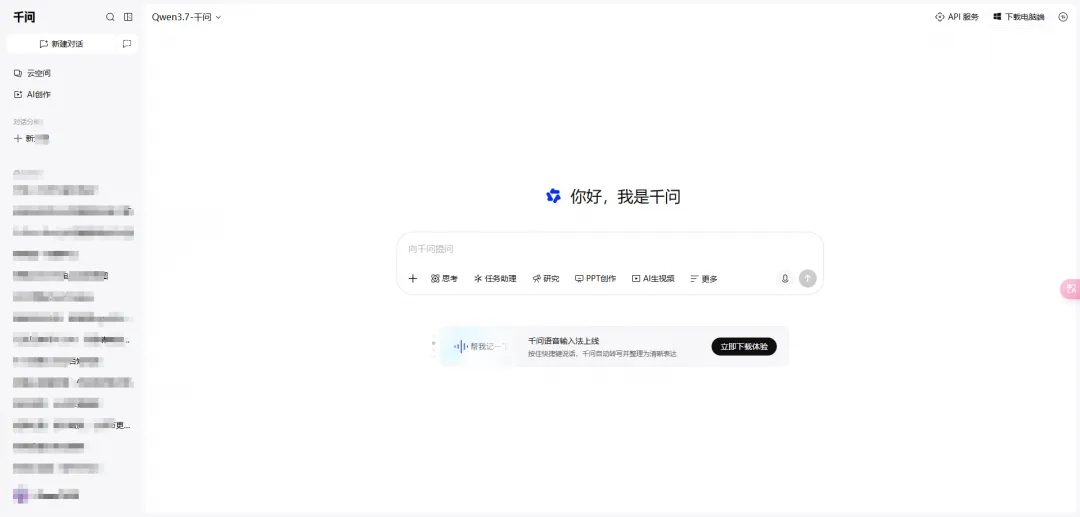Toggle 思考 mode
The image size is (1080, 517).
(444, 279)
